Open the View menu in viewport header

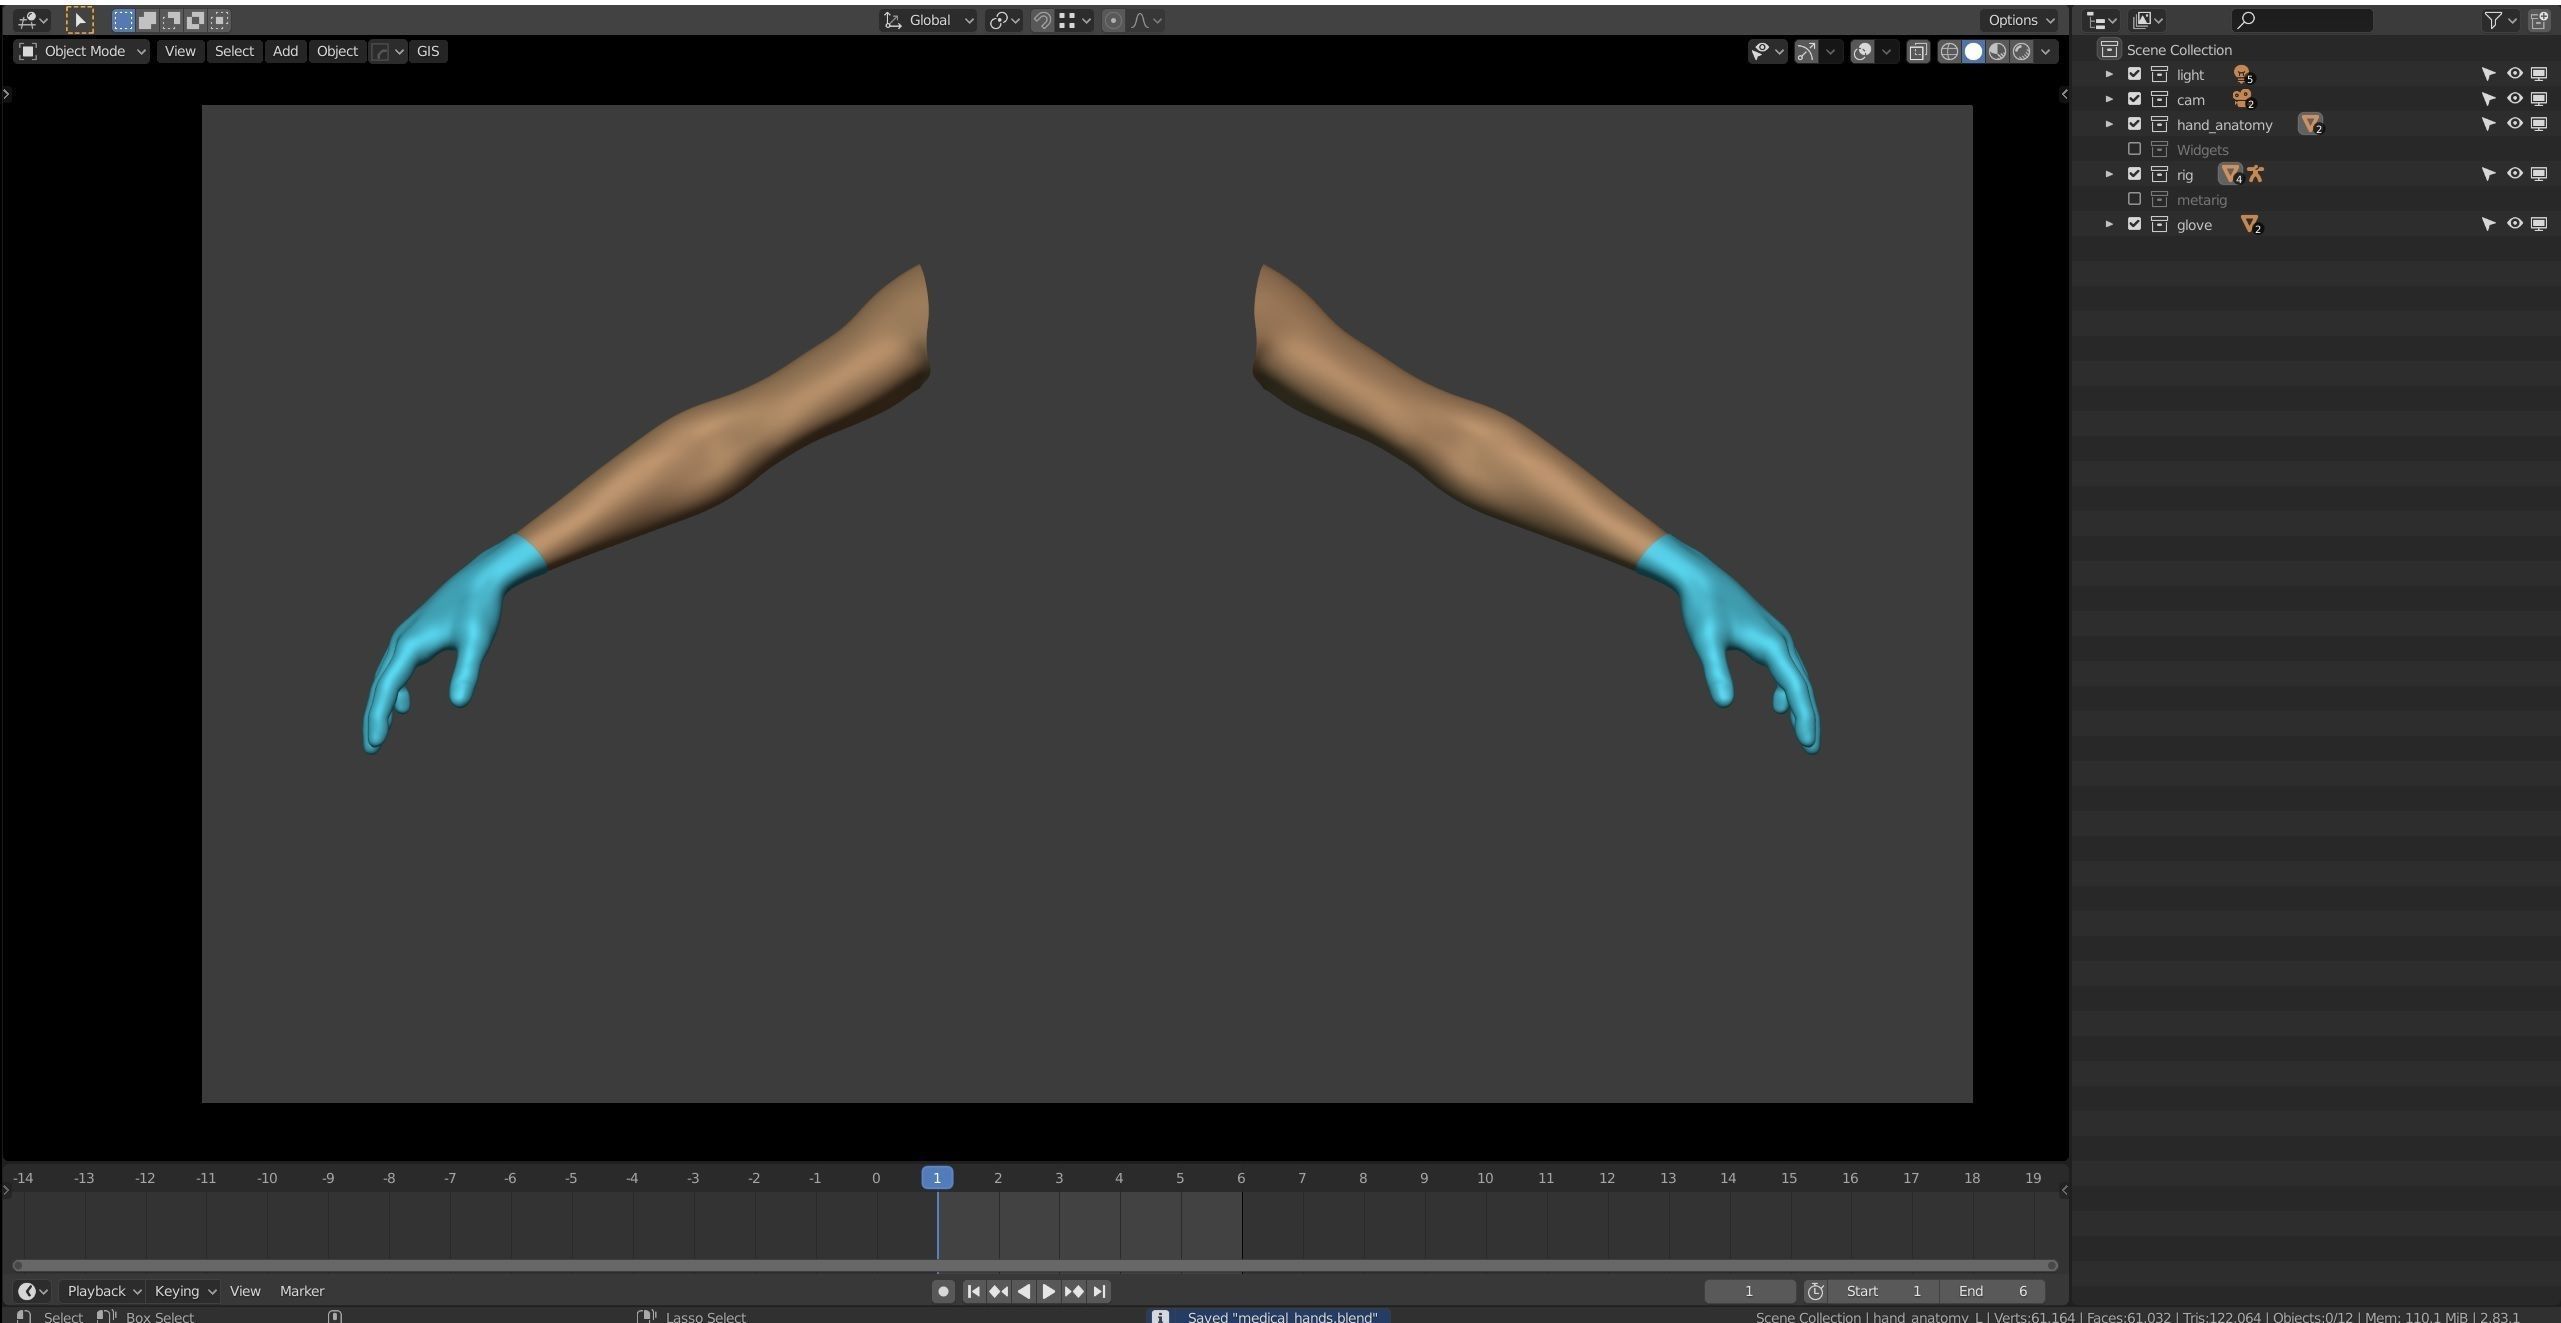[x=180, y=51]
